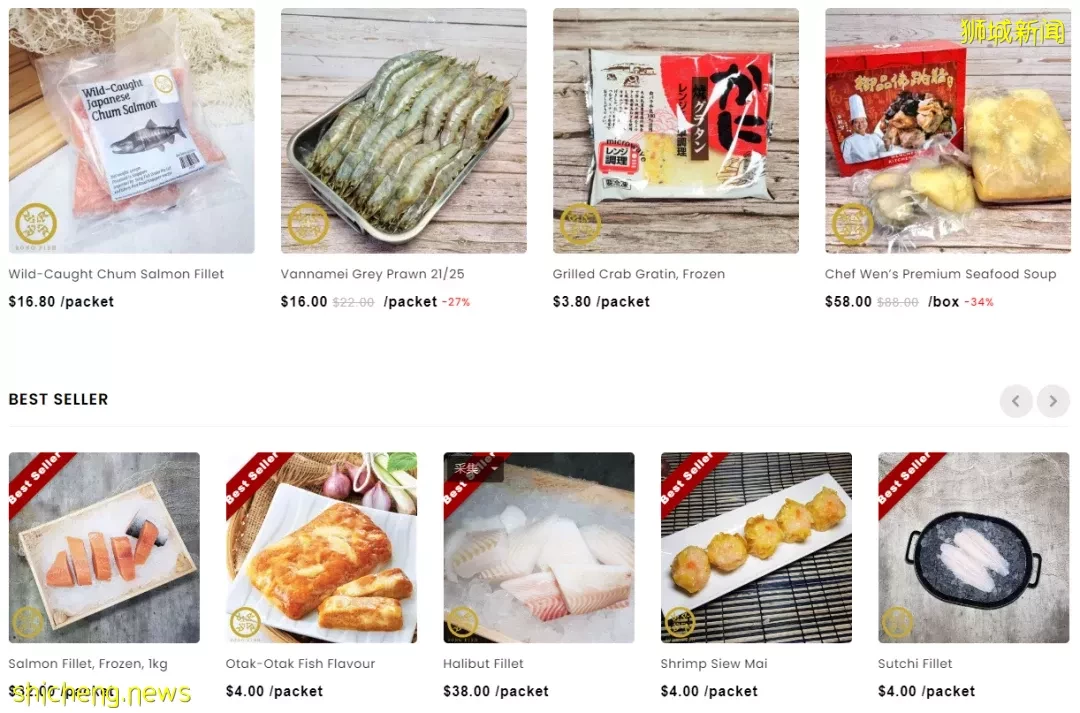Click the Sutchi Fillet product name
The image size is (1080, 713).
point(915,663)
